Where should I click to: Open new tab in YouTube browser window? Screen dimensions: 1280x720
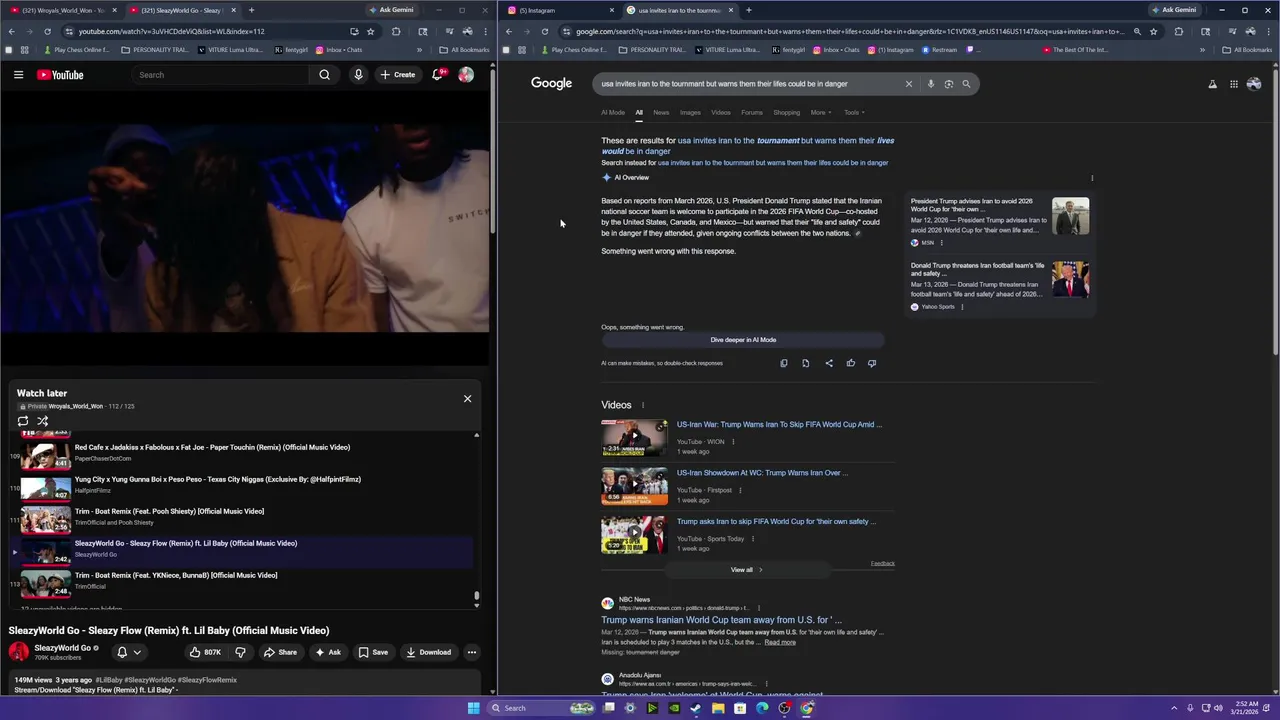(x=251, y=10)
